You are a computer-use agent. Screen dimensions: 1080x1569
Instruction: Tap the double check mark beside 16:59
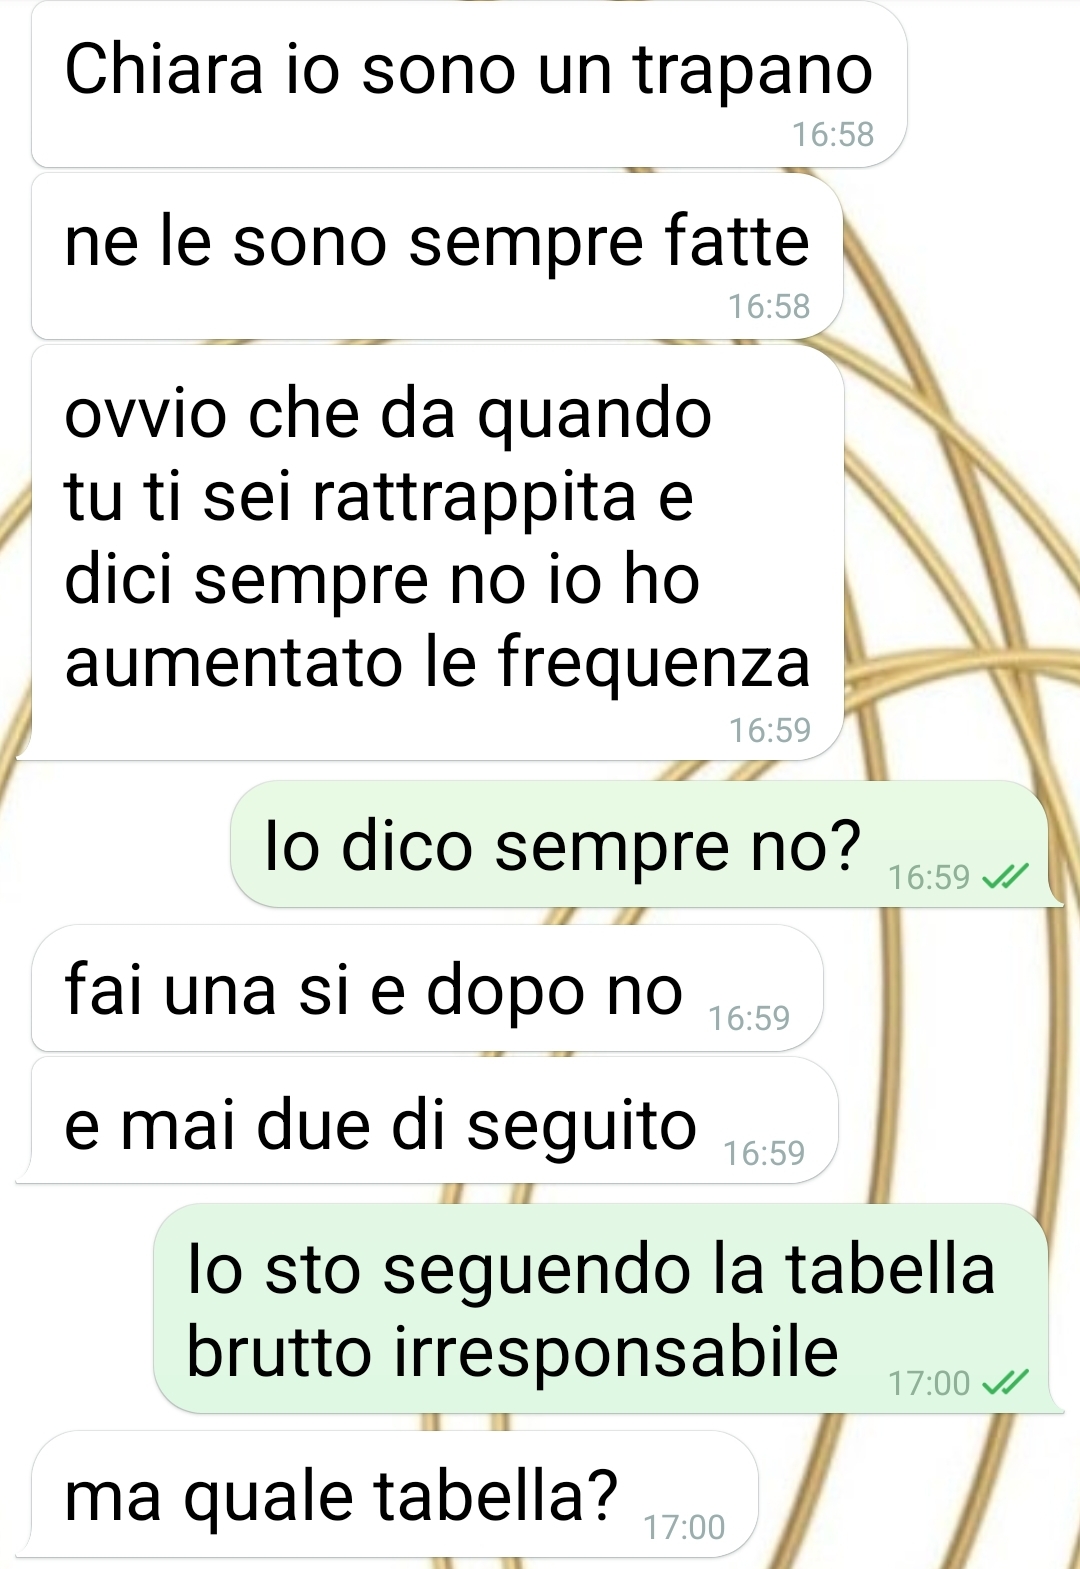[x=1005, y=878]
